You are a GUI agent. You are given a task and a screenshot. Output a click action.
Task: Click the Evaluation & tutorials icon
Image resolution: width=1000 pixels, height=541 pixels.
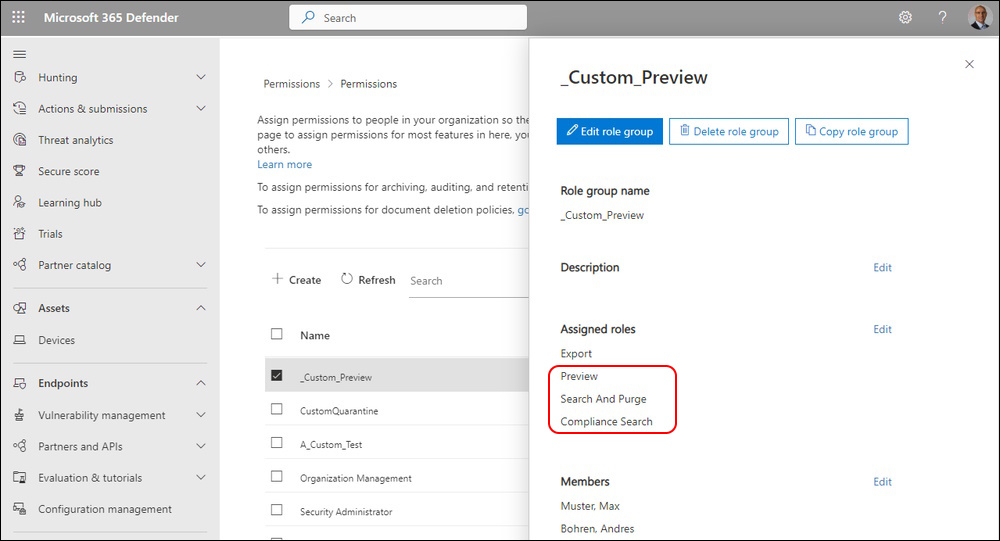pos(20,477)
